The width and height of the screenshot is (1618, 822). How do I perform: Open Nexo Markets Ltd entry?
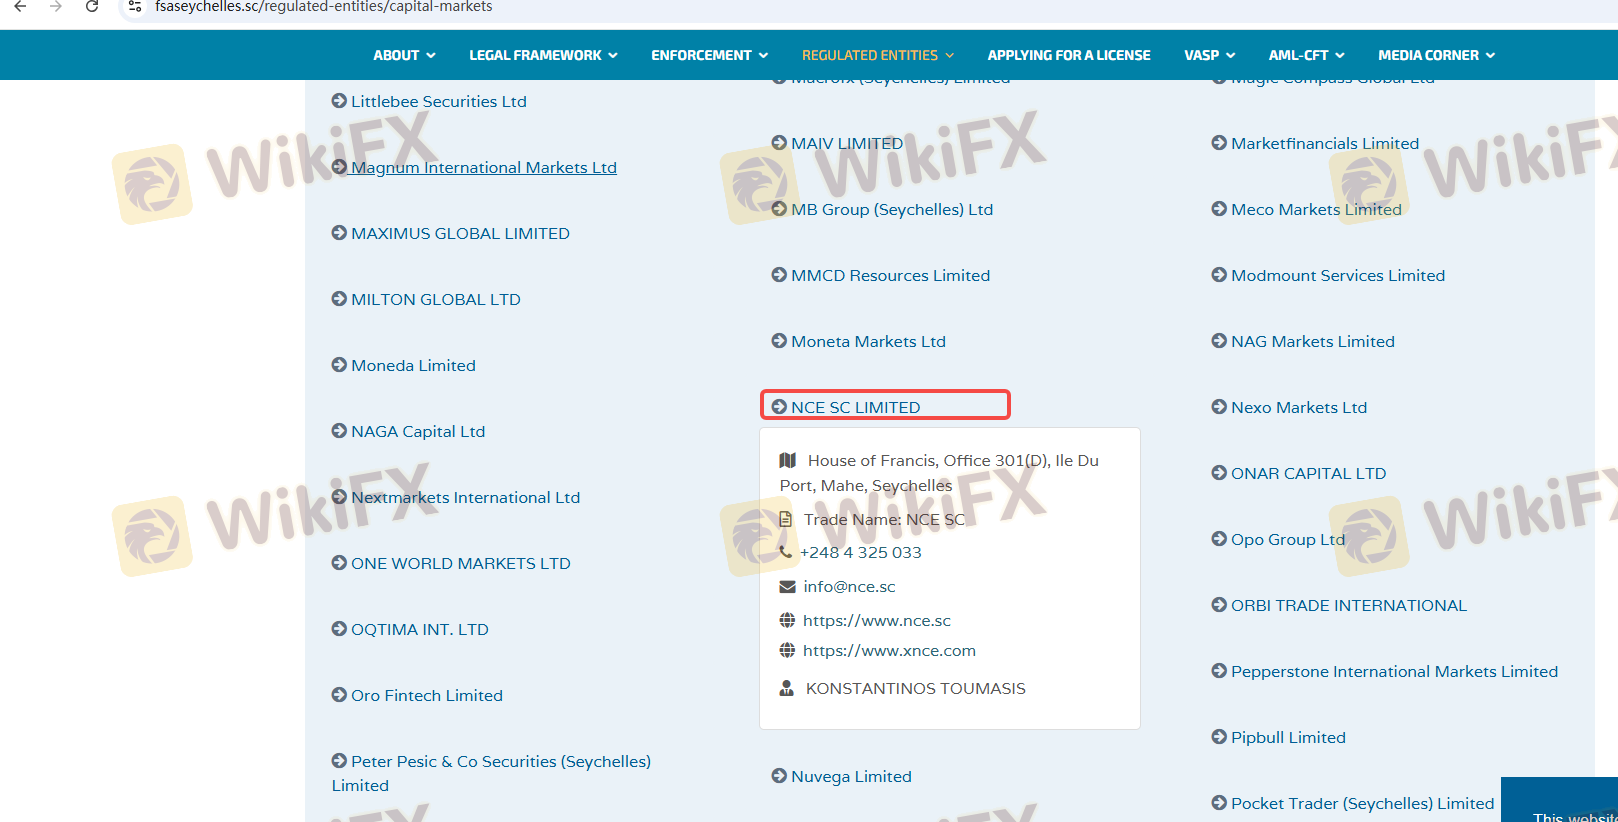pyautogui.click(x=1299, y=407)
